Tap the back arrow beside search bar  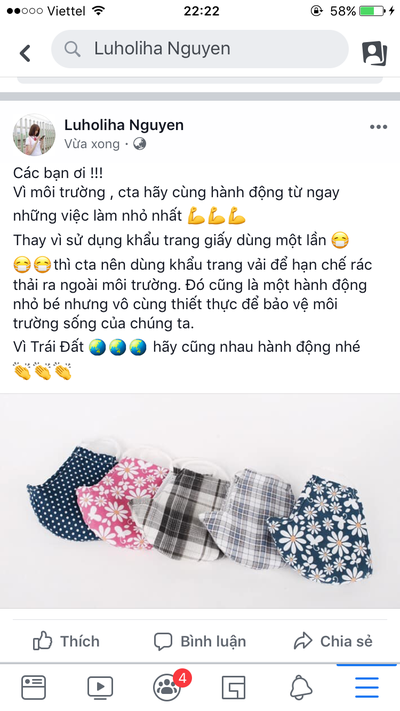tap(25, 53)
